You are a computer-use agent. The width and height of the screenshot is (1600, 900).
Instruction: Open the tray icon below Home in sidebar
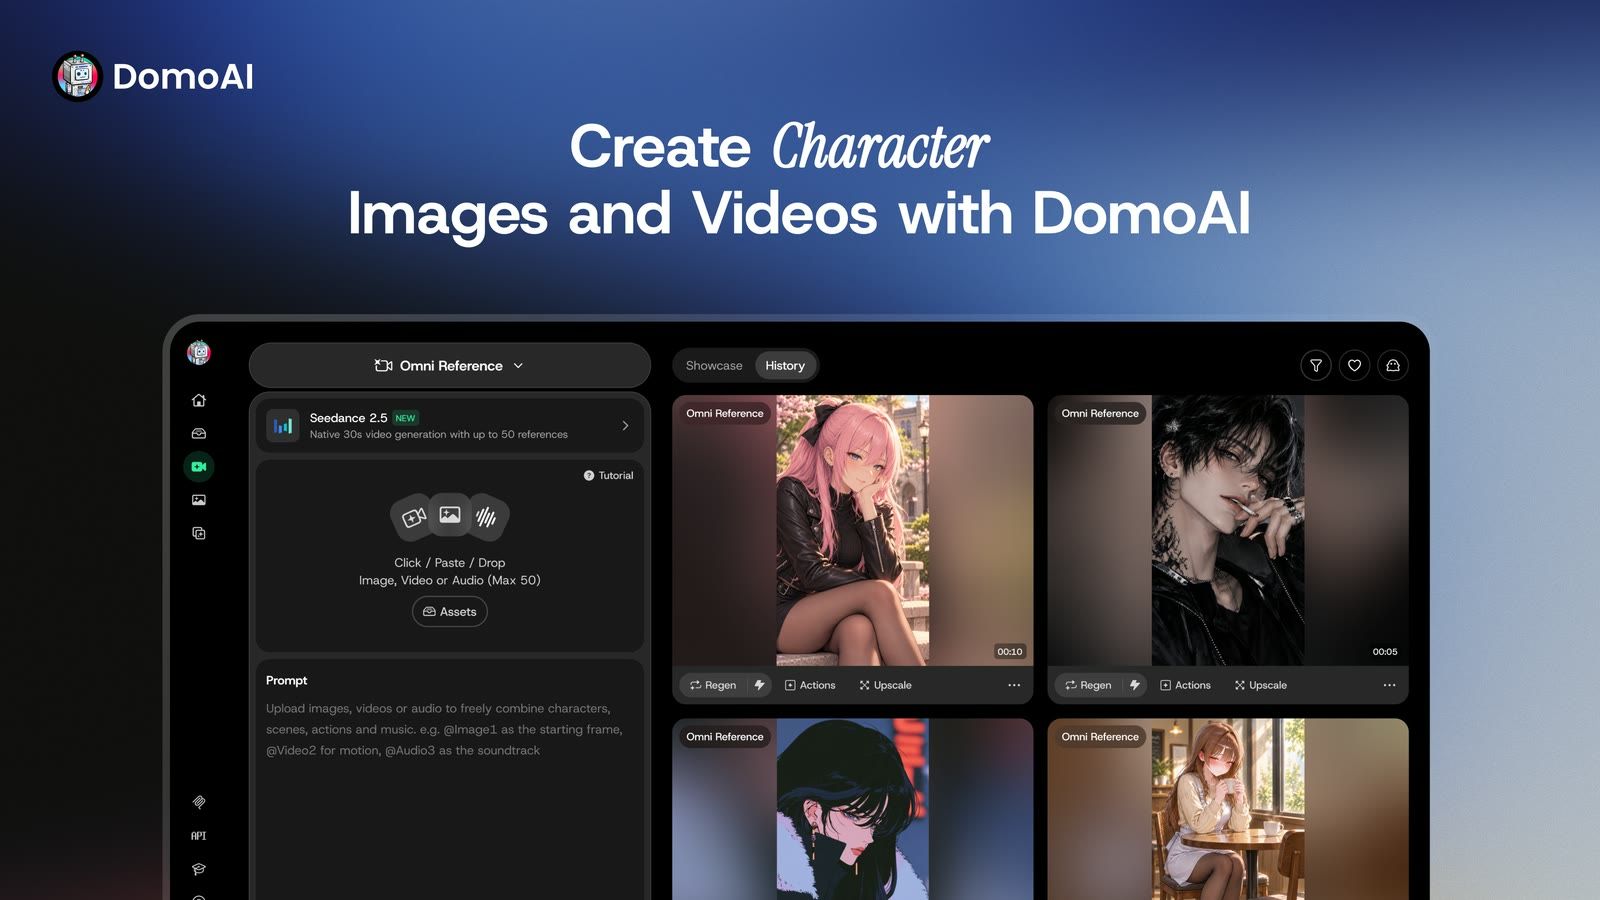point(199,433)
